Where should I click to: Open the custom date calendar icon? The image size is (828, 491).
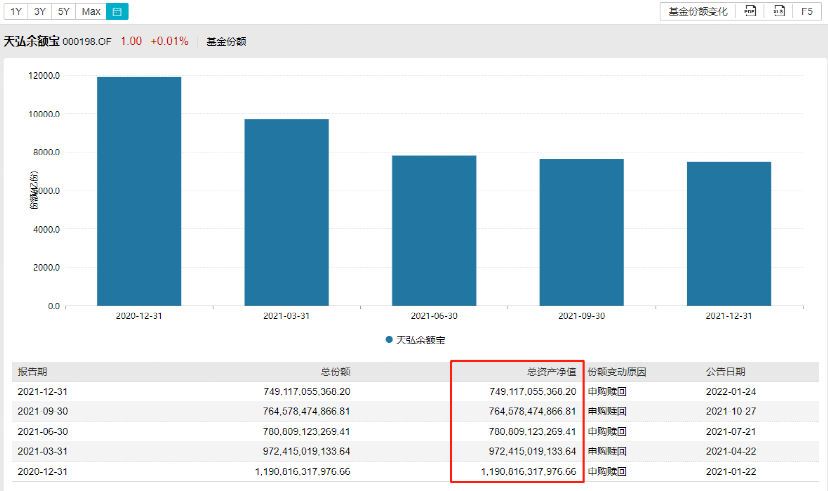click(117, 12)
